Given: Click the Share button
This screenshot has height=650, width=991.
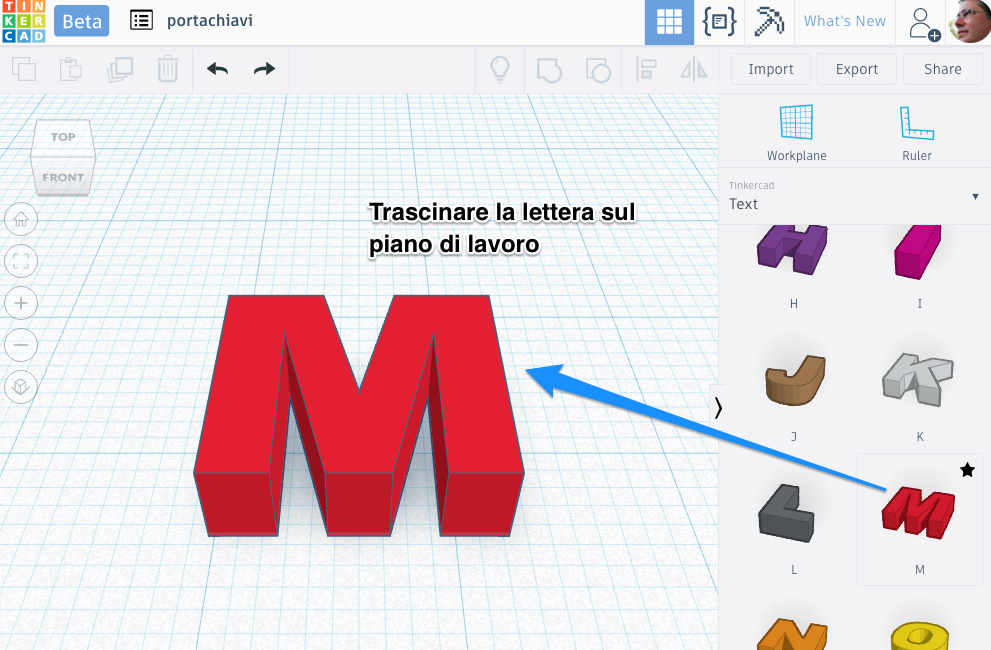Looking at the screenshot, I should 942,69.
